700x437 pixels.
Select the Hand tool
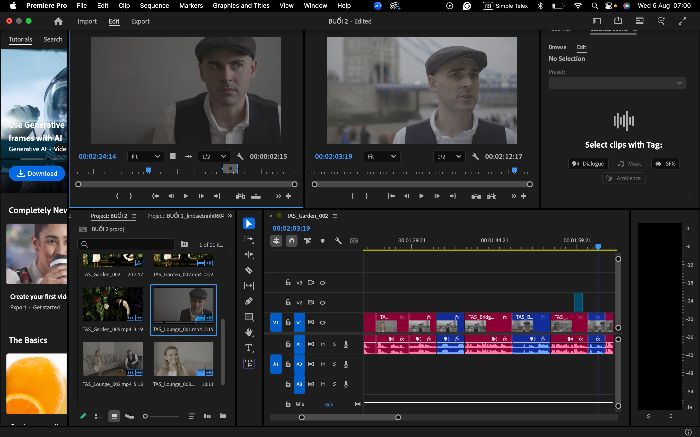coord(249,332)
